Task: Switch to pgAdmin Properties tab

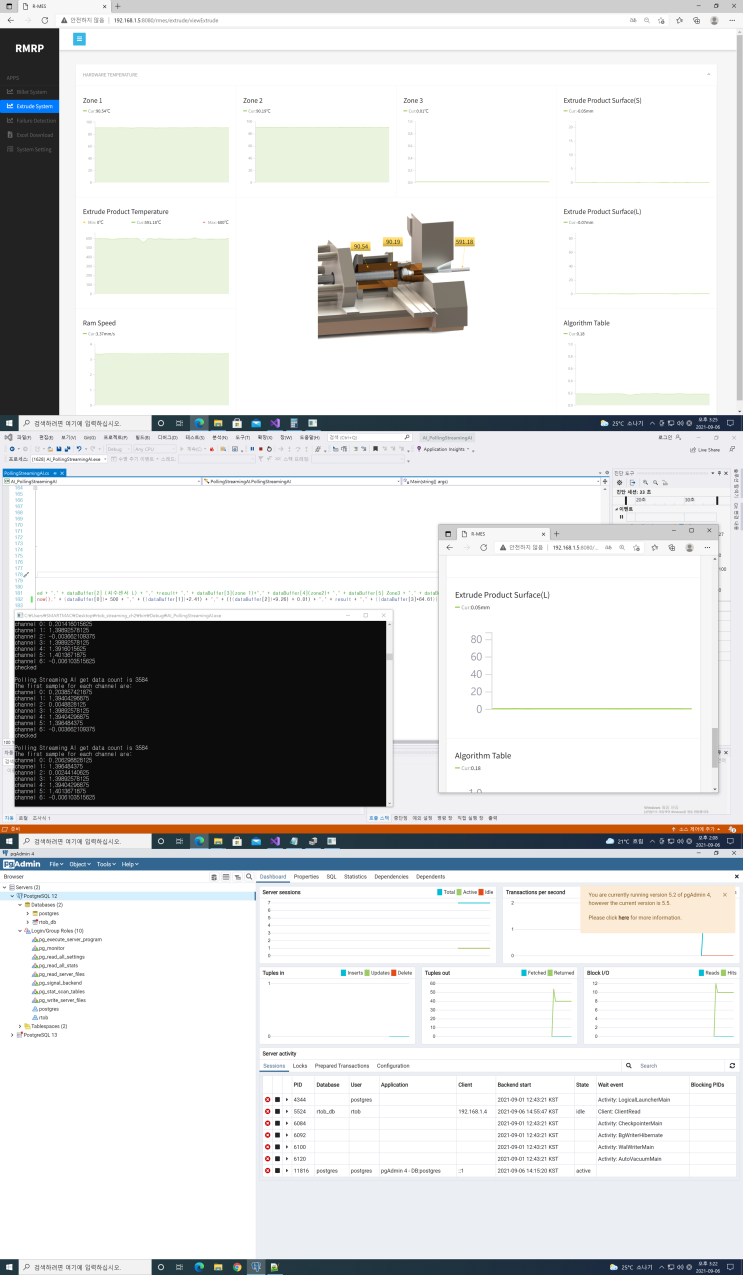Action: point(306,876)
